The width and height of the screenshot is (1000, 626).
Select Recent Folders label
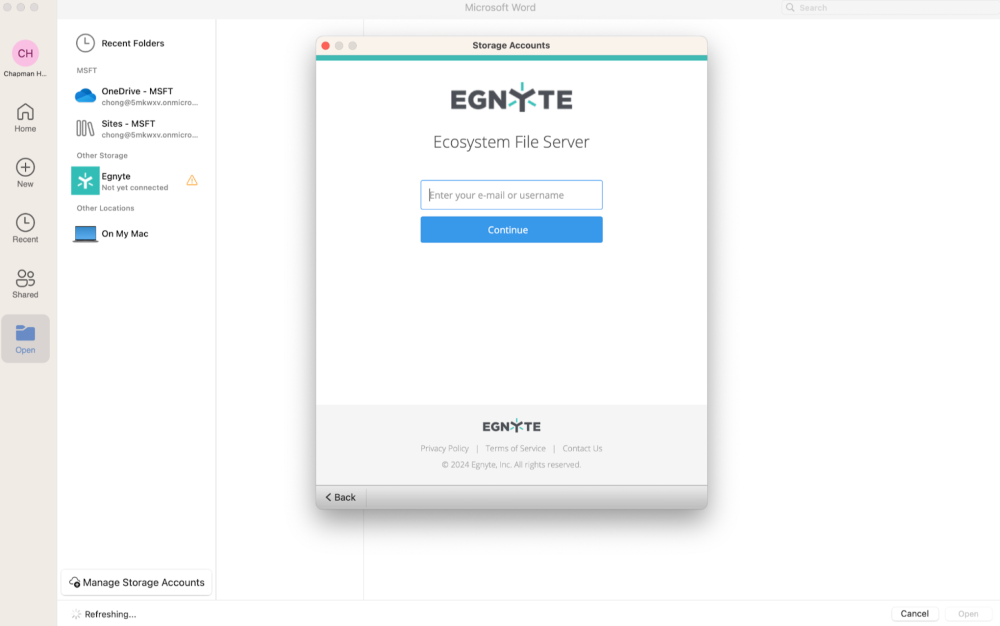[133, 43]
